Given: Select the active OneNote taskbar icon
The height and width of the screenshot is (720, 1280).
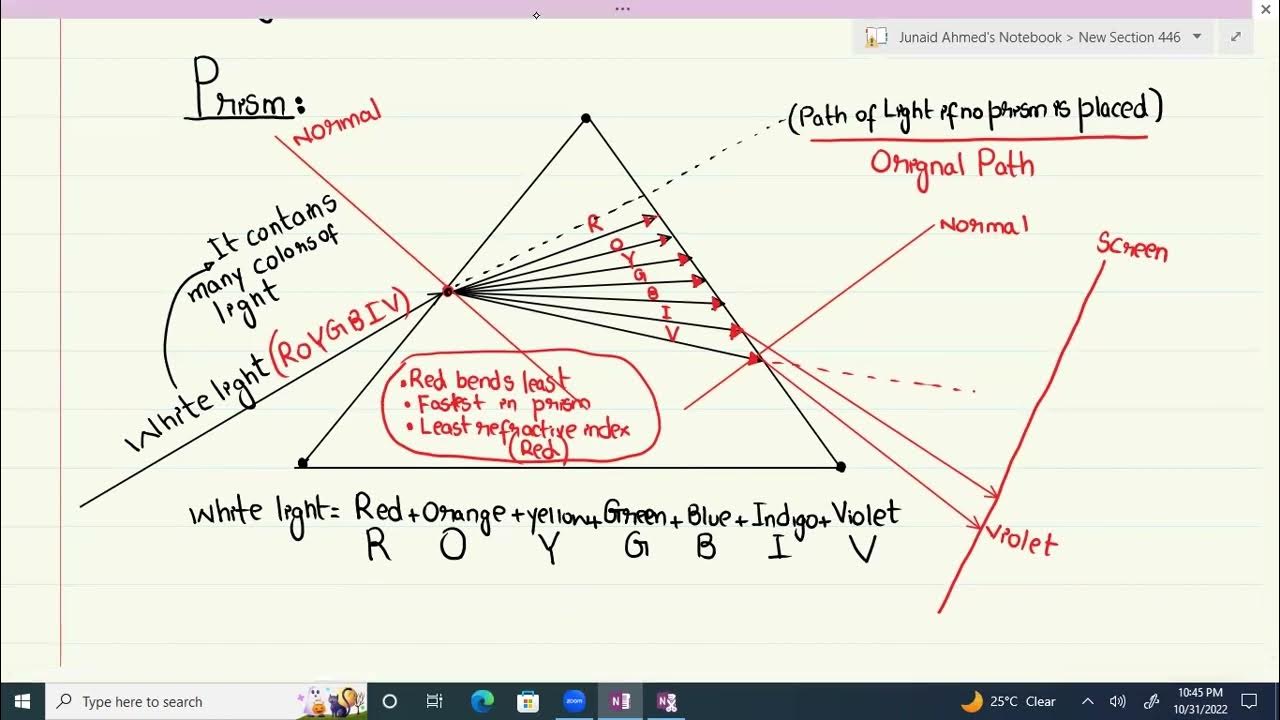Looking at the screenshot, I should (620, 701).
